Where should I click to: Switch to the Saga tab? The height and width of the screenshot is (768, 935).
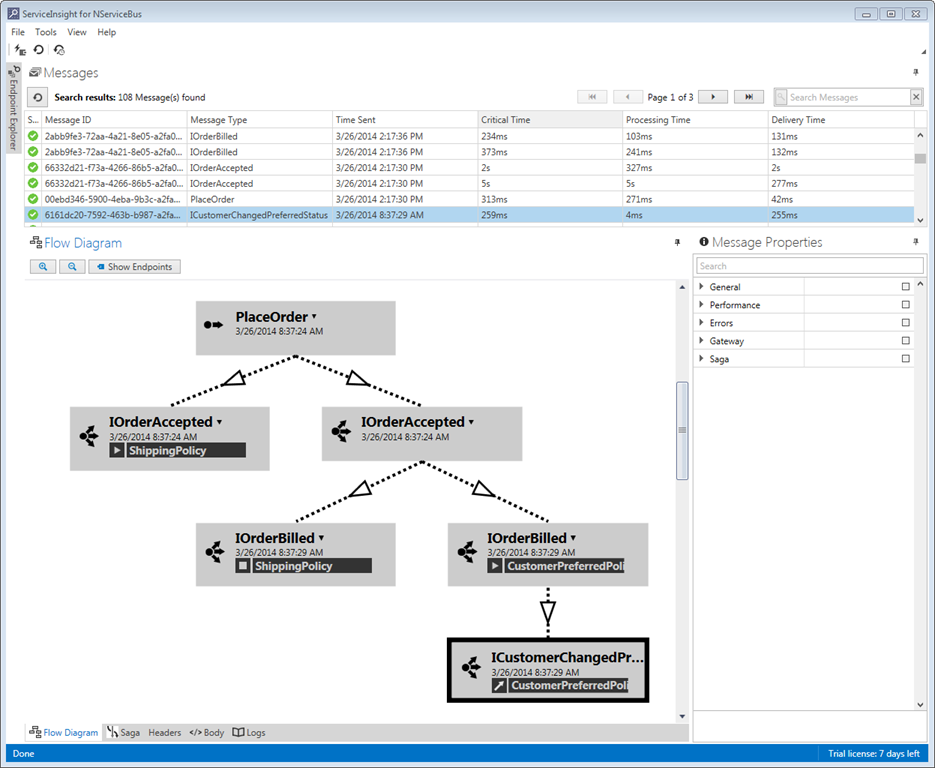[123, 732]
